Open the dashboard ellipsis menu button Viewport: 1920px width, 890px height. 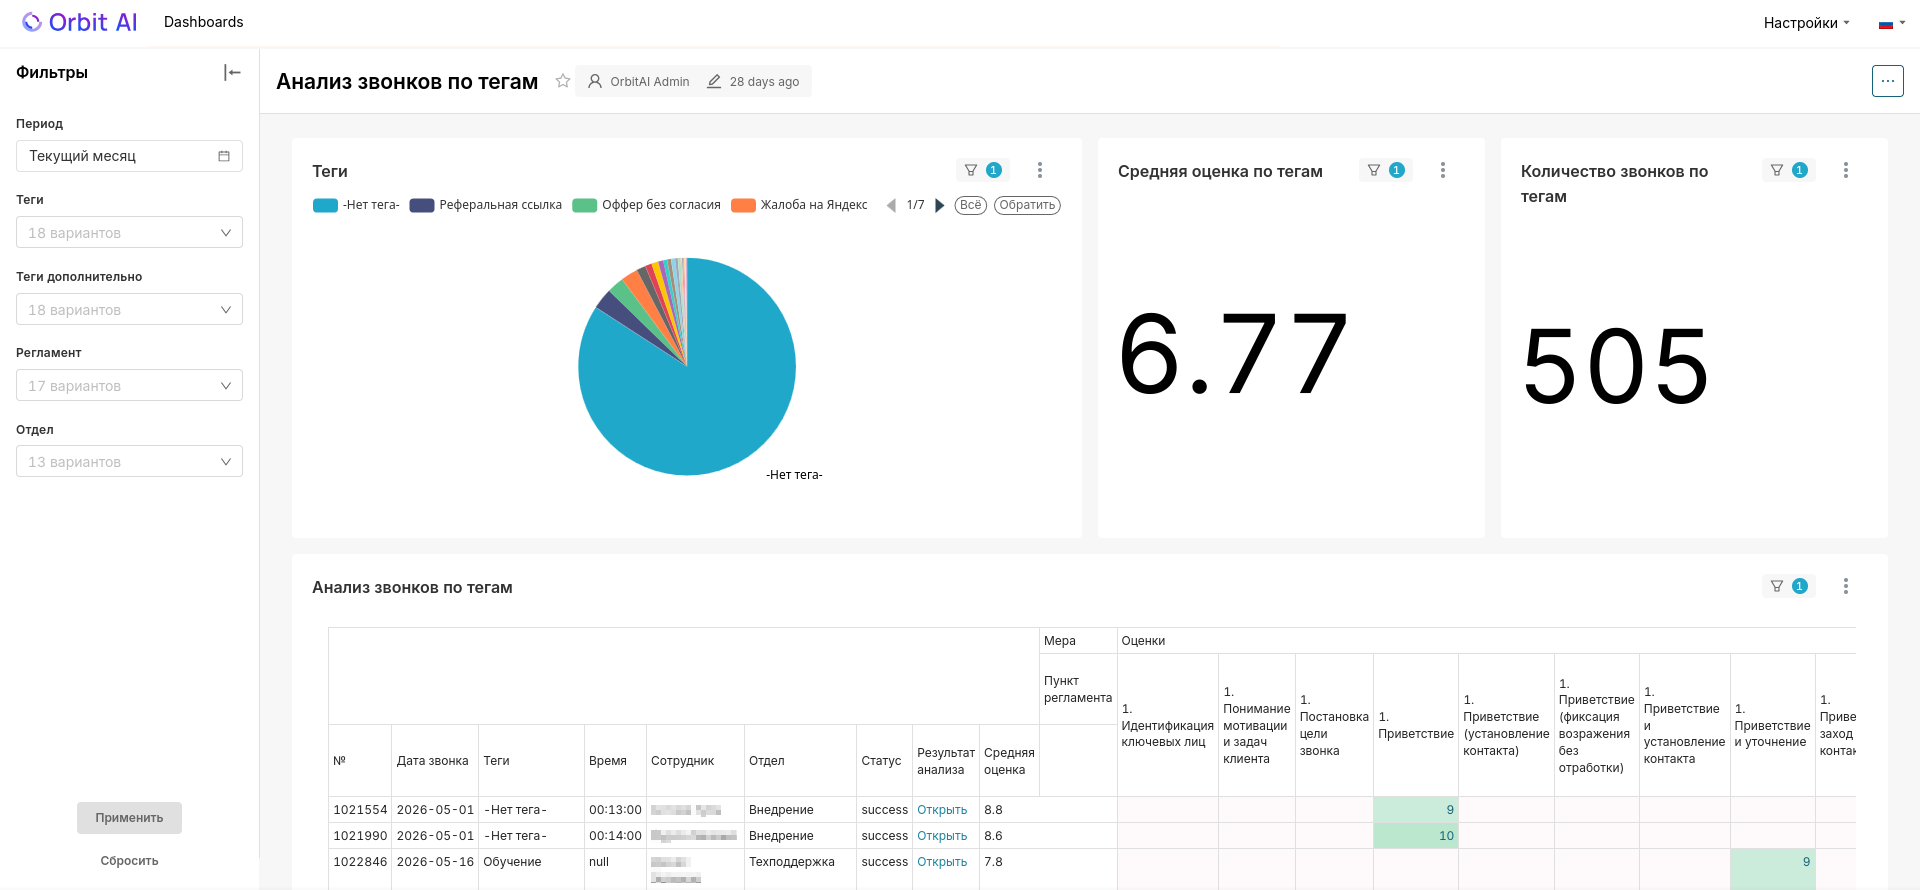pos(1887,81)
